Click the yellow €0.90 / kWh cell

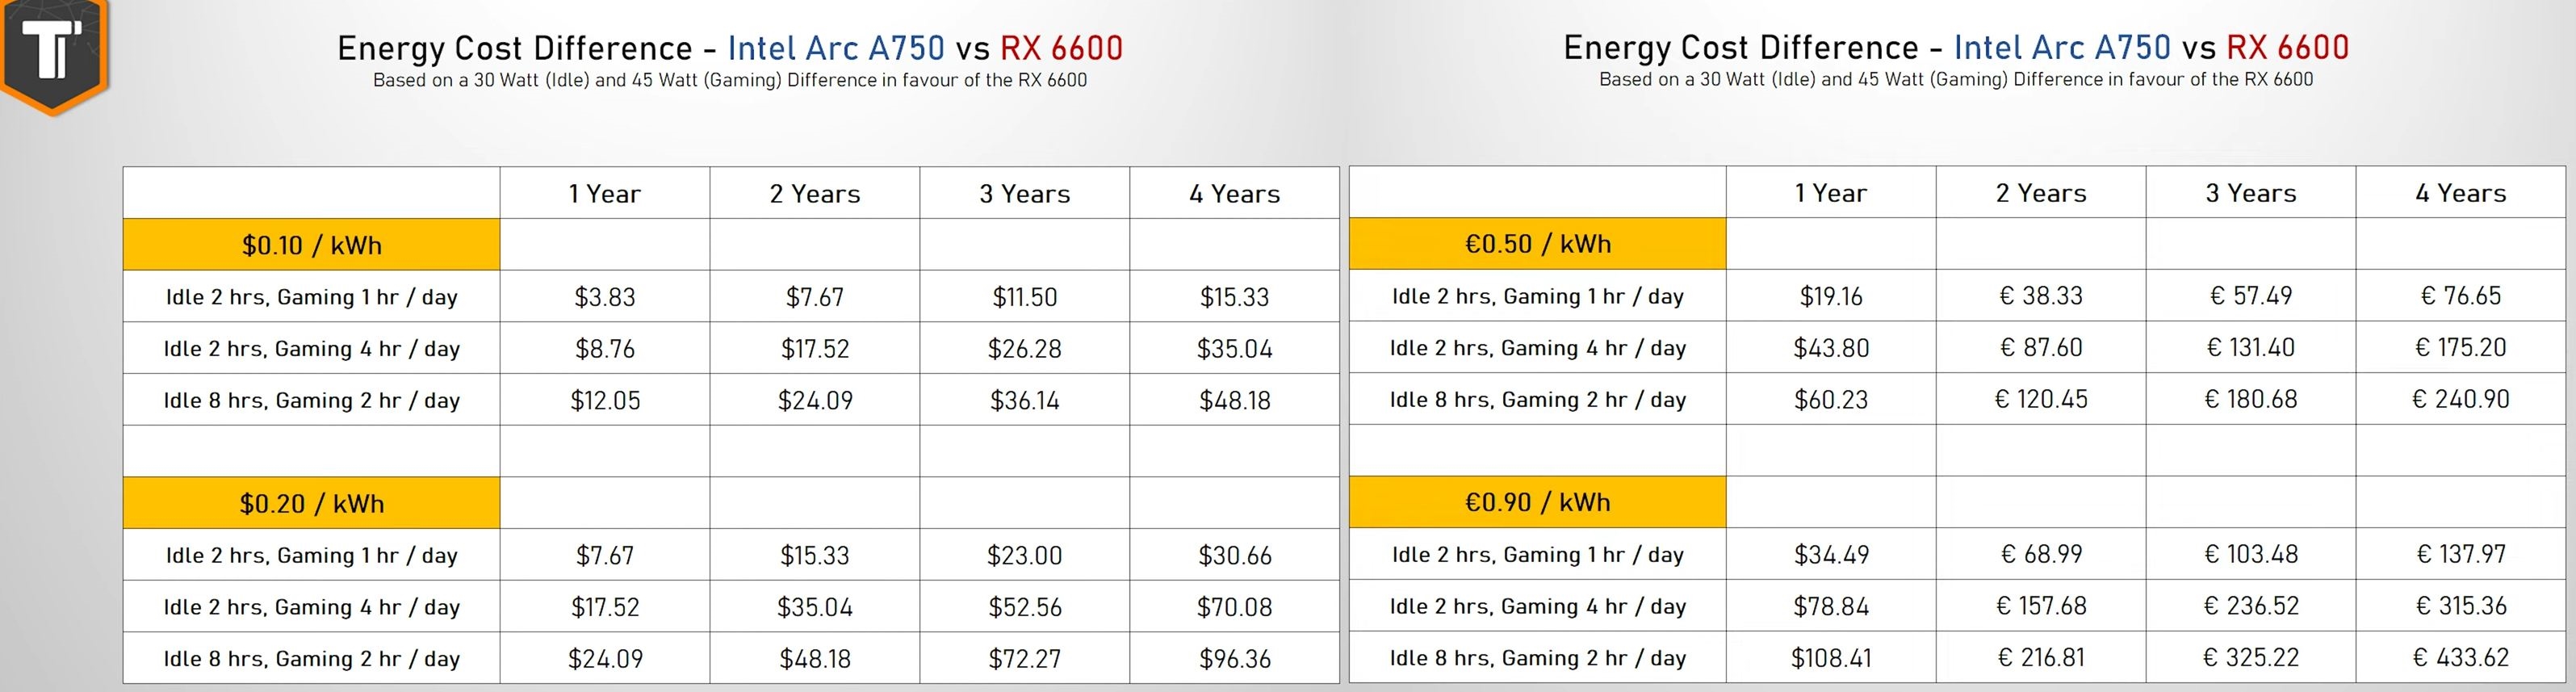click(x=1537, y=502)
